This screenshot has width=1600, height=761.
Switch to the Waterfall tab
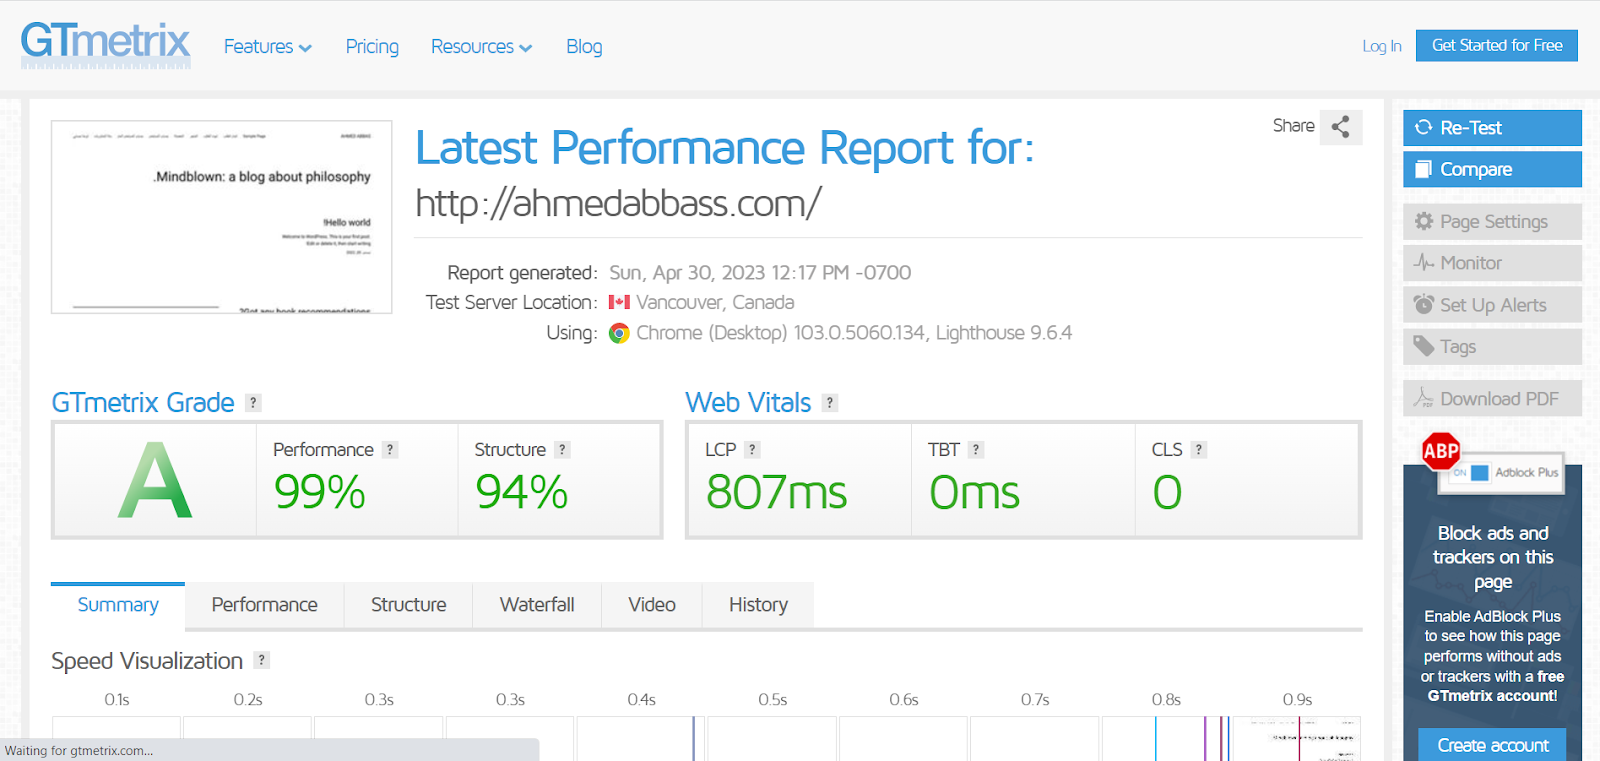[x=537, y=605]
